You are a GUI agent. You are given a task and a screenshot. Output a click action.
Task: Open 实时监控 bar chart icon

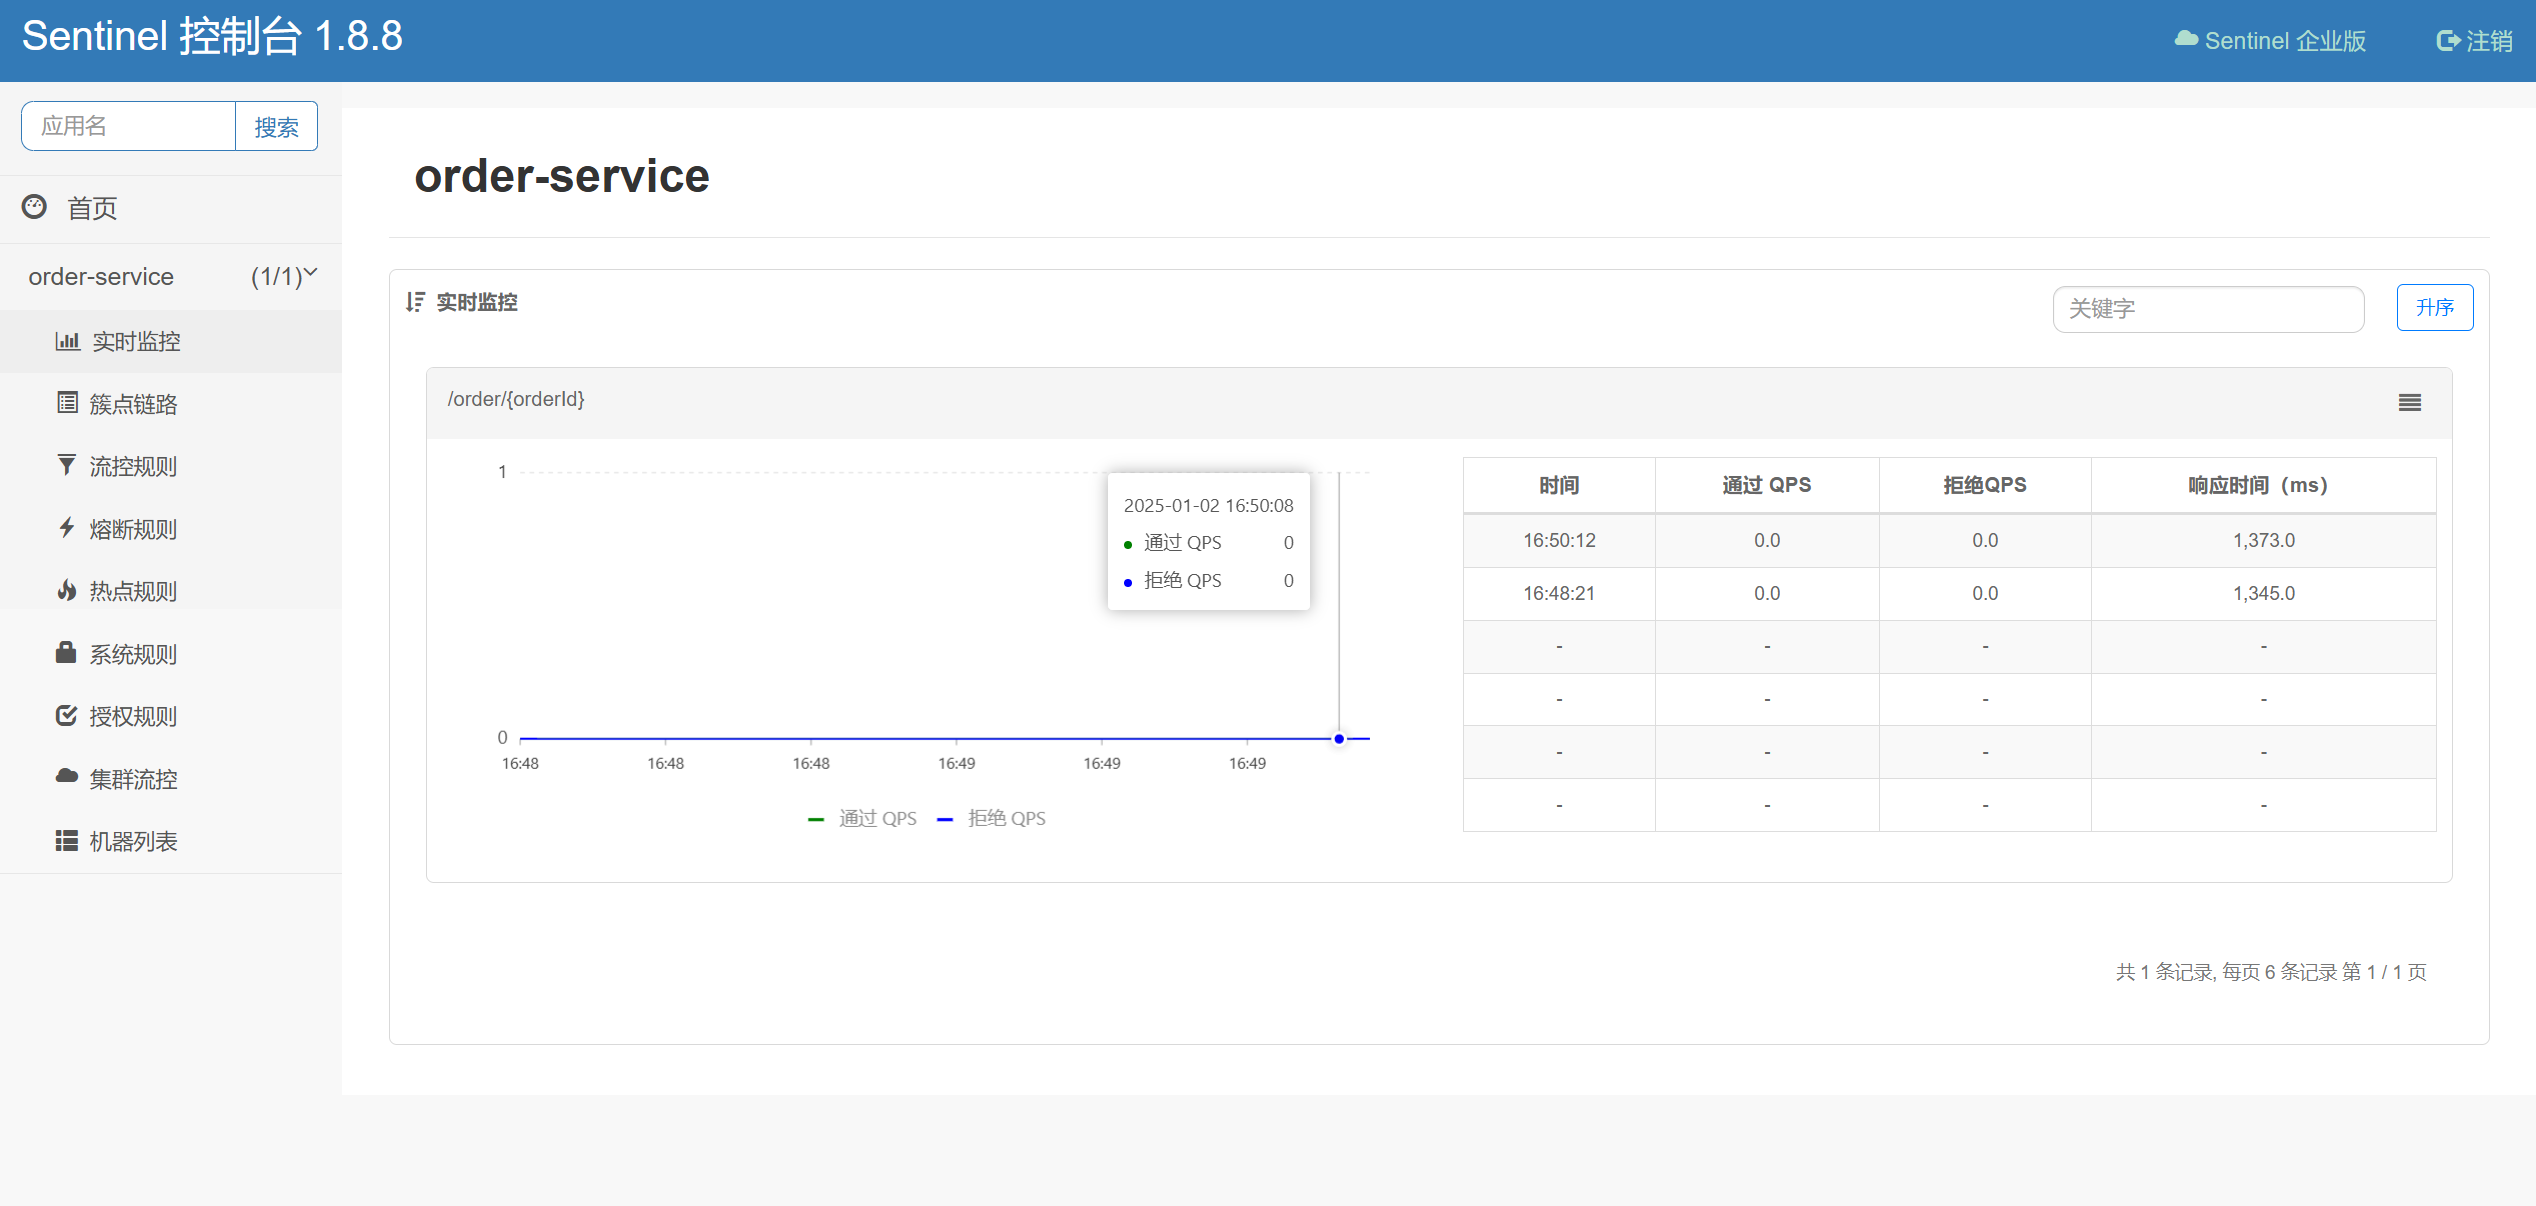(x=67, y=341)
